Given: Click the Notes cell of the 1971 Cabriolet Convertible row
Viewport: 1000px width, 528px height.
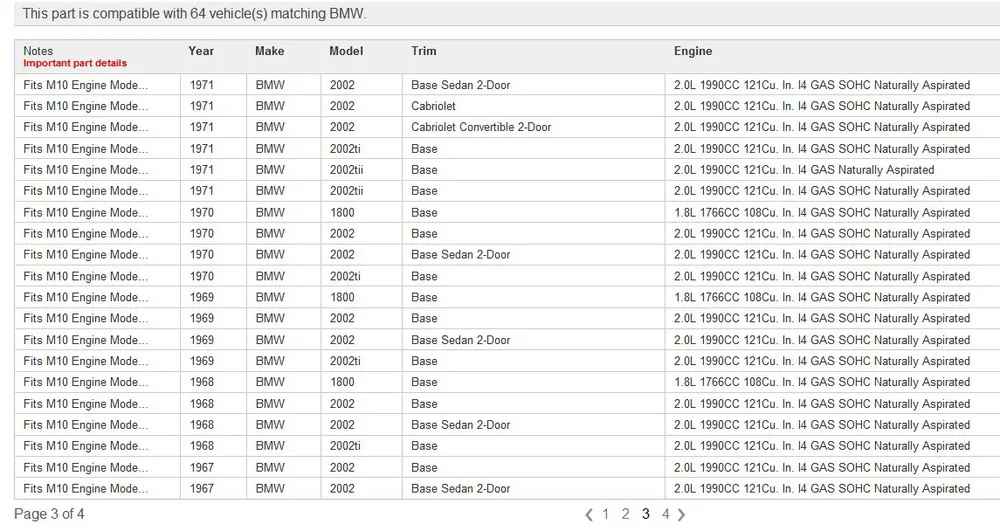Looking at the screenshot, I should [85, 127].
